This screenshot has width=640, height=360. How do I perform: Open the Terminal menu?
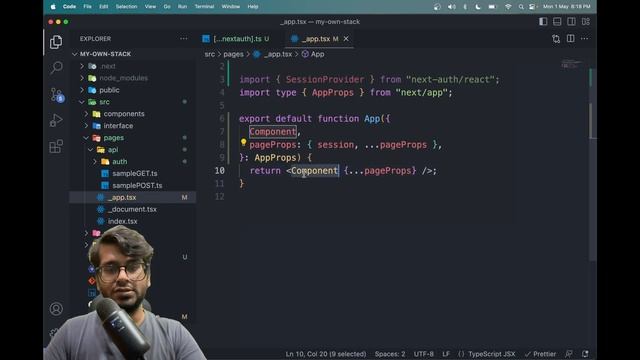click(204, 7)
